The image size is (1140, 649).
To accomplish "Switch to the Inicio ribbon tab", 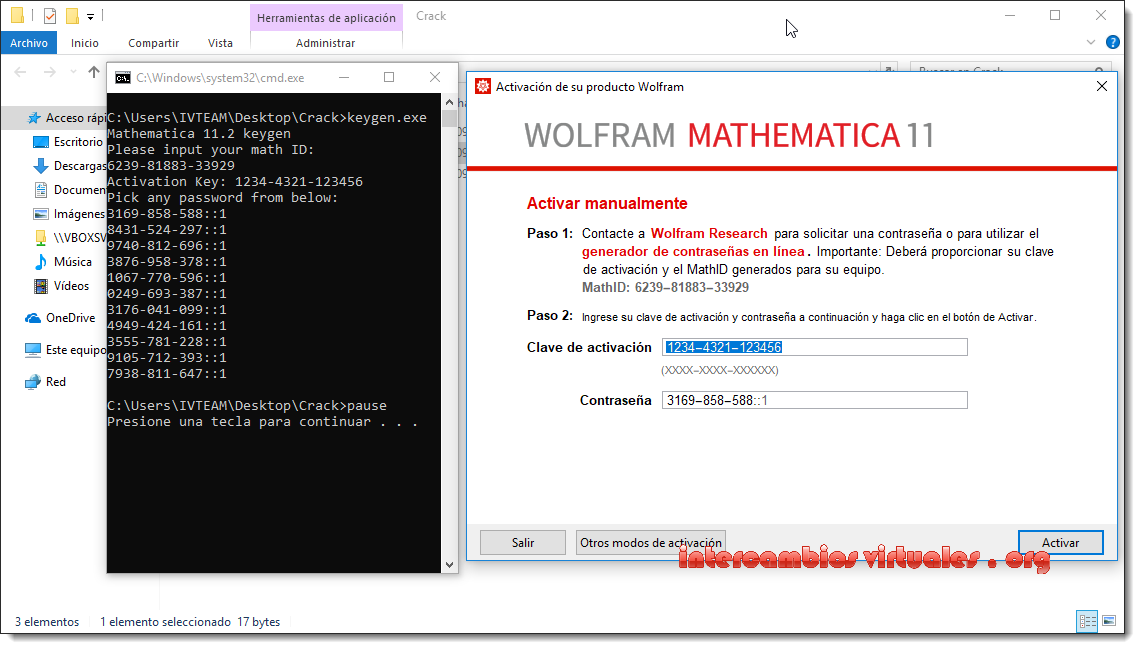I will (84, 43).
